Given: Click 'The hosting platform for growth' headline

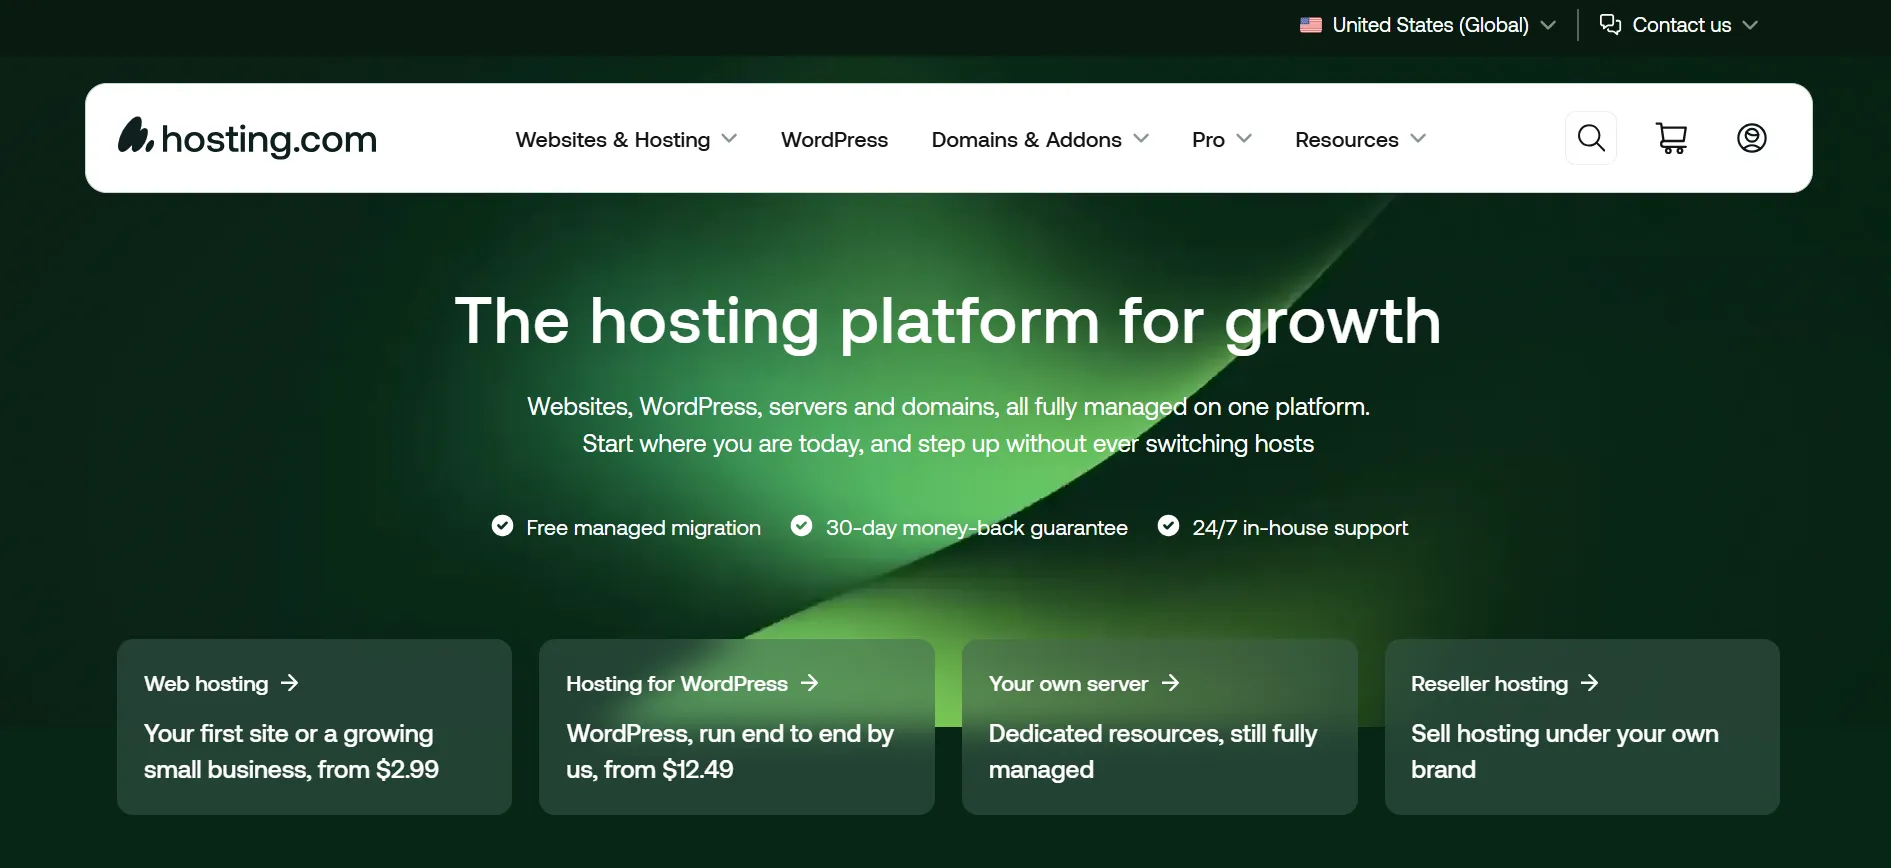Looking at the screenshot, I should pos(948,322).
